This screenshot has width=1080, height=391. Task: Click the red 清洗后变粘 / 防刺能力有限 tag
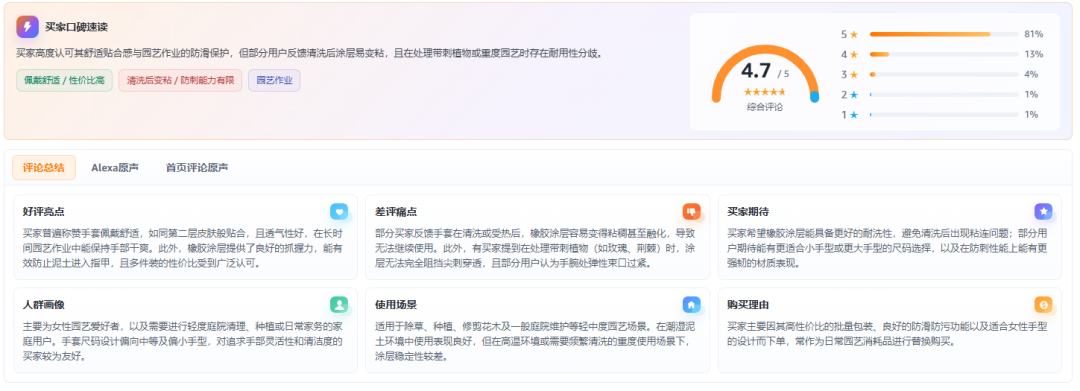pyautogui.click(x=180, y=81)
